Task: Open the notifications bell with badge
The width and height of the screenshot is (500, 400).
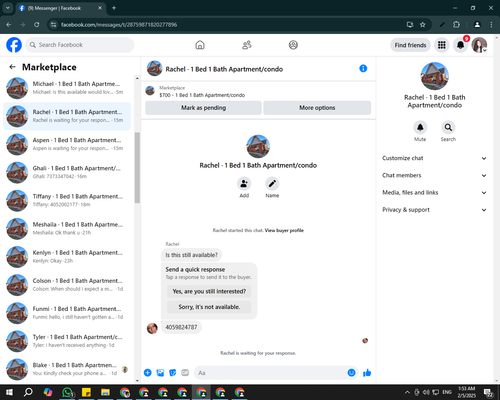Action: pos(461,45)
